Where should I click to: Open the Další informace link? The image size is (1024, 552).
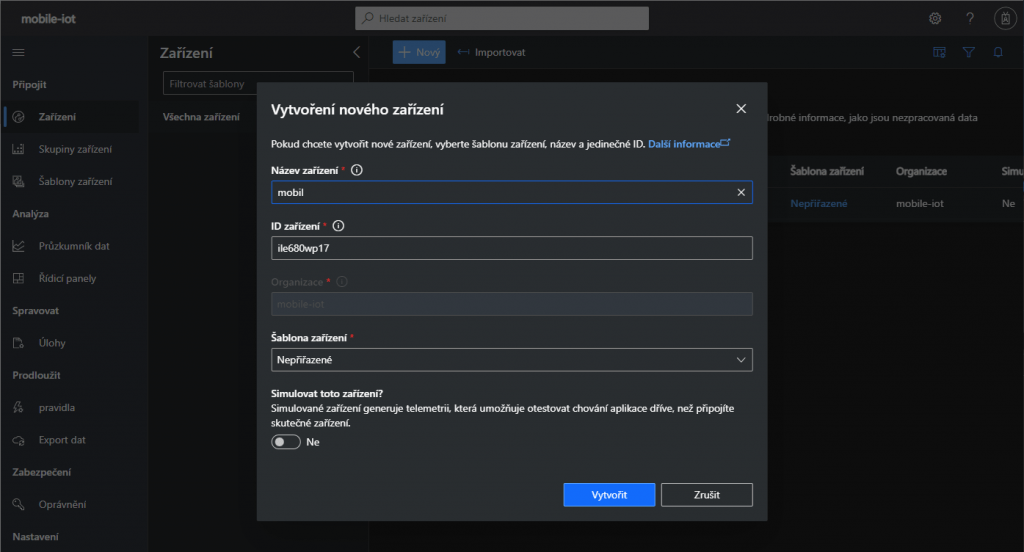pos(688,144)
